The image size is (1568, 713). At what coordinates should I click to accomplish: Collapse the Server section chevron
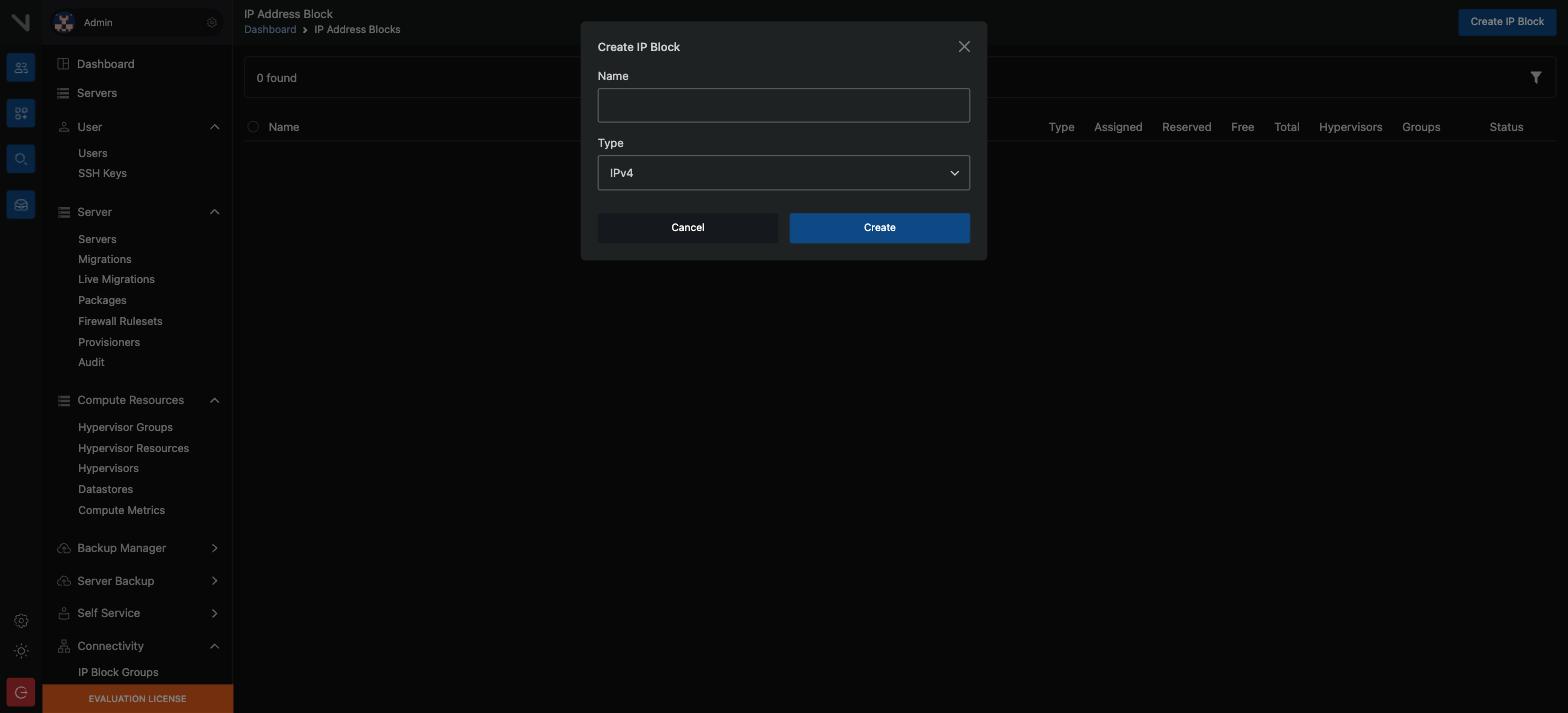(x=214, y=212)
